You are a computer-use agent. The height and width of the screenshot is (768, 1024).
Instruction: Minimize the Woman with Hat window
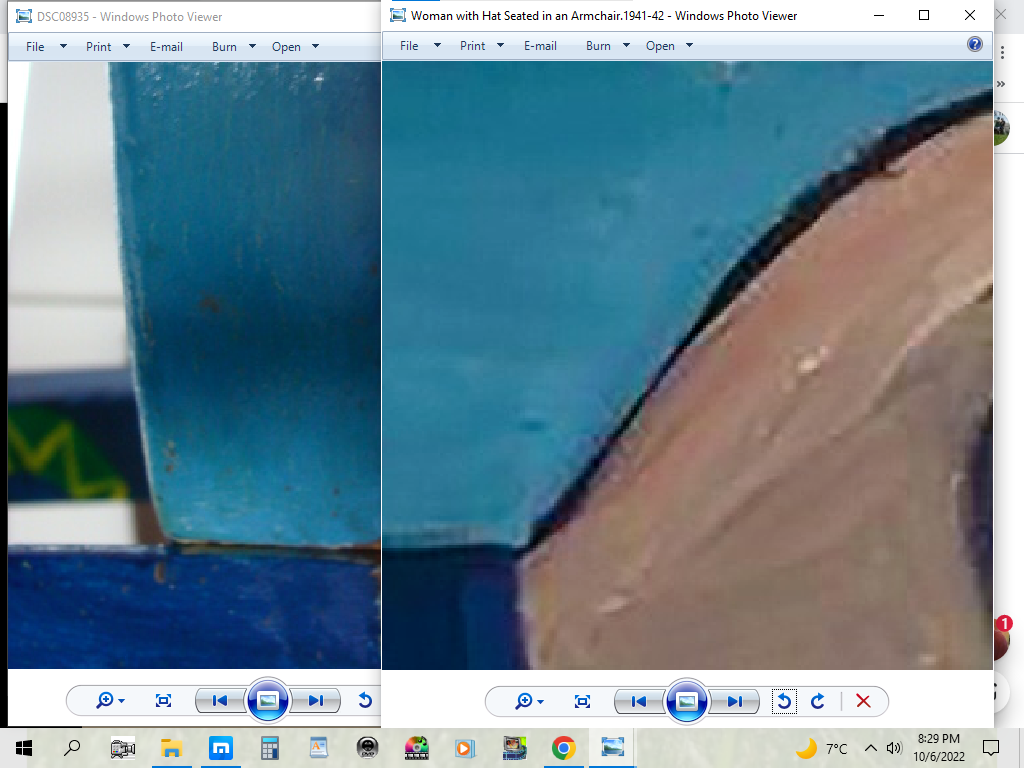[x=879, y=15]
